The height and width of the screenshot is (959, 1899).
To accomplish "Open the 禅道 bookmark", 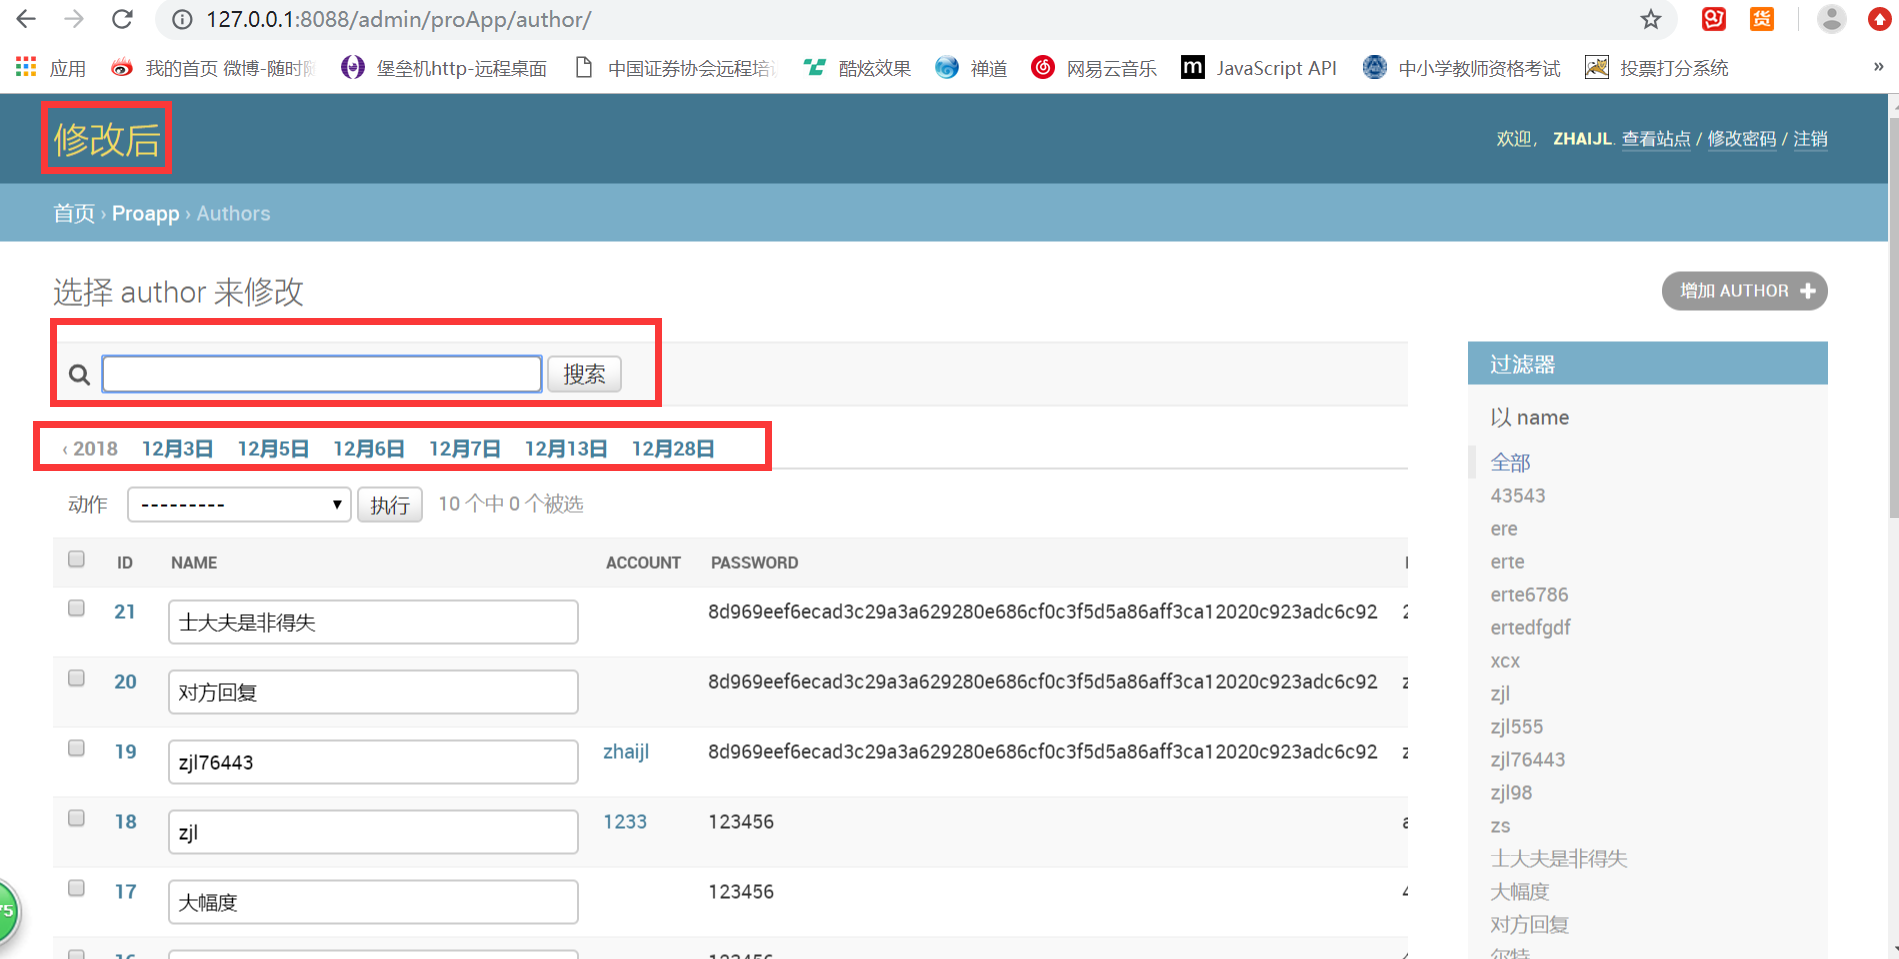I will 988,67.
